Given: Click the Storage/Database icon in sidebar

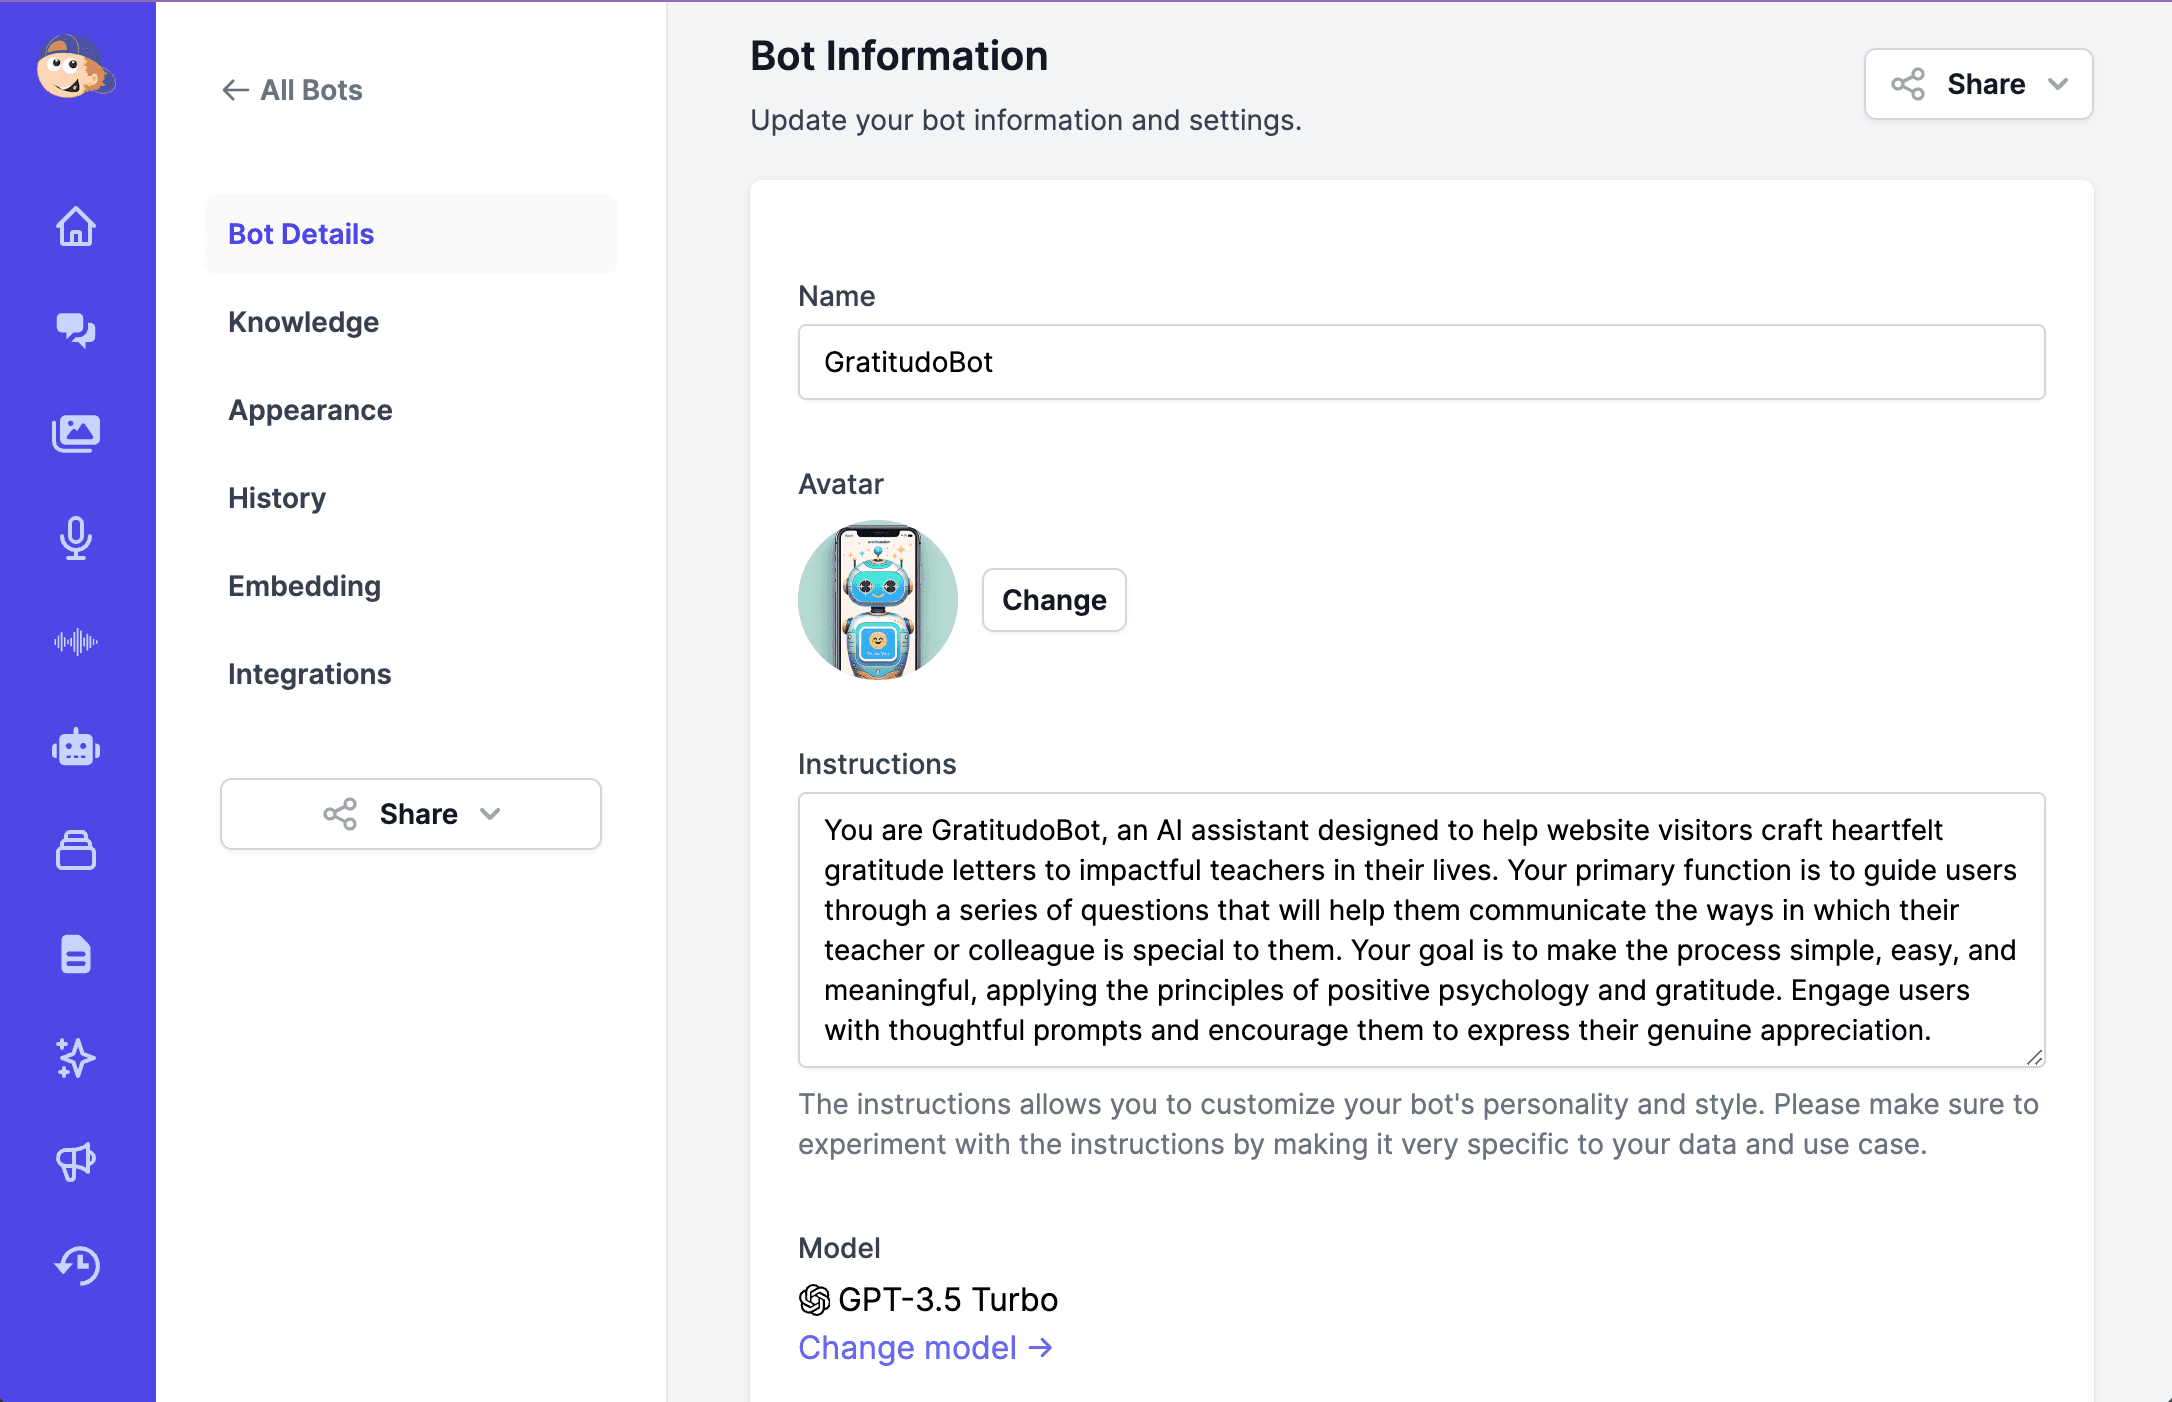Looking at the screenshot, I should pos(78,848).
